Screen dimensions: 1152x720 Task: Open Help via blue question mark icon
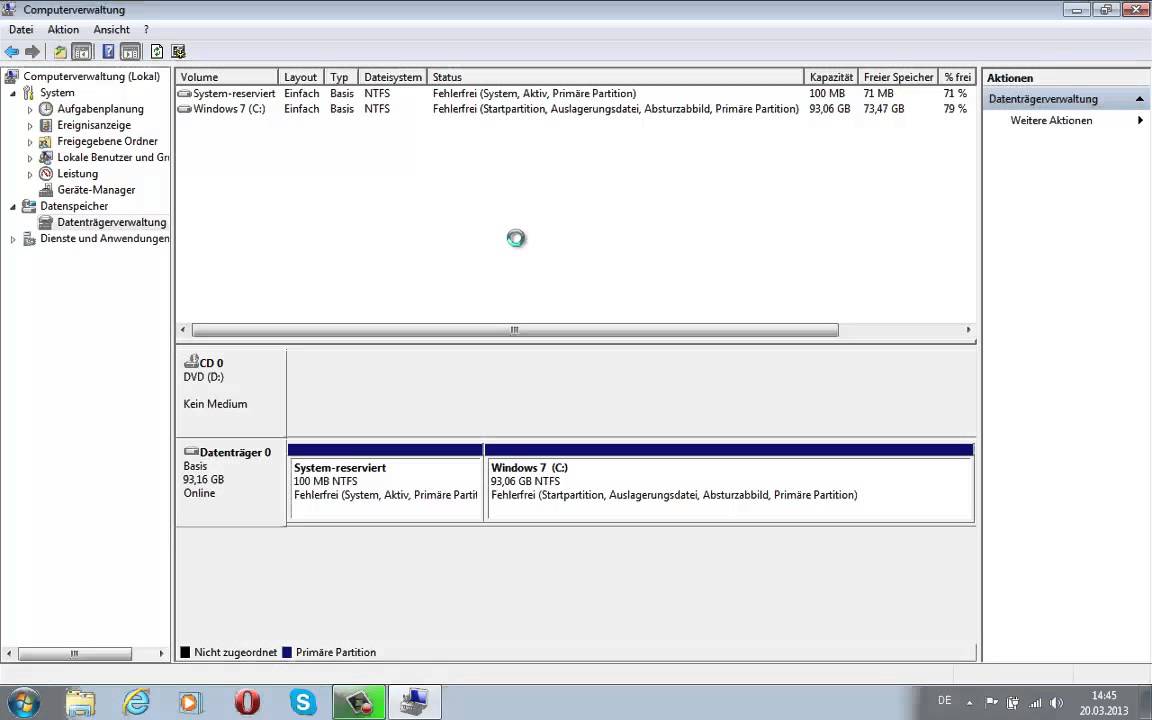[108, 51]
